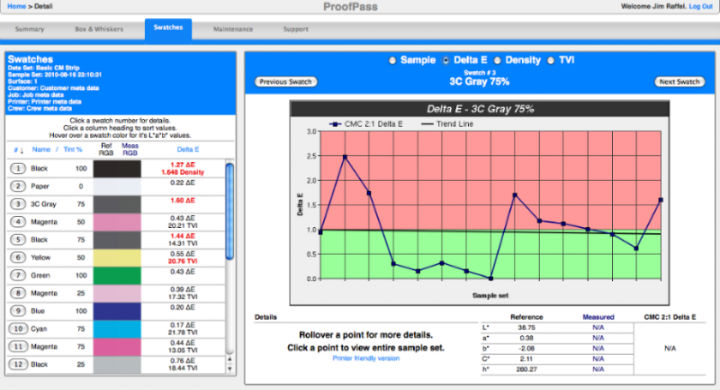
Task: Click the swatch list scrollbar down arrow
Action: point(230,369)
